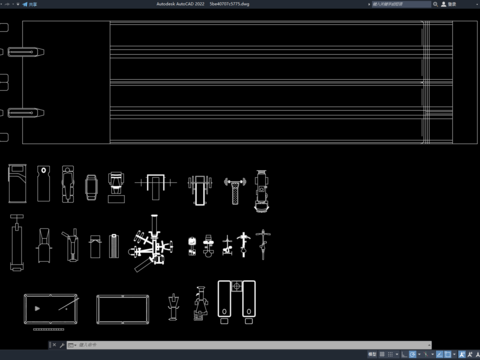This screenshot has height=360, width=480.
Task: Click the highlighted annotation visibility icon
Action: [462, 354]
